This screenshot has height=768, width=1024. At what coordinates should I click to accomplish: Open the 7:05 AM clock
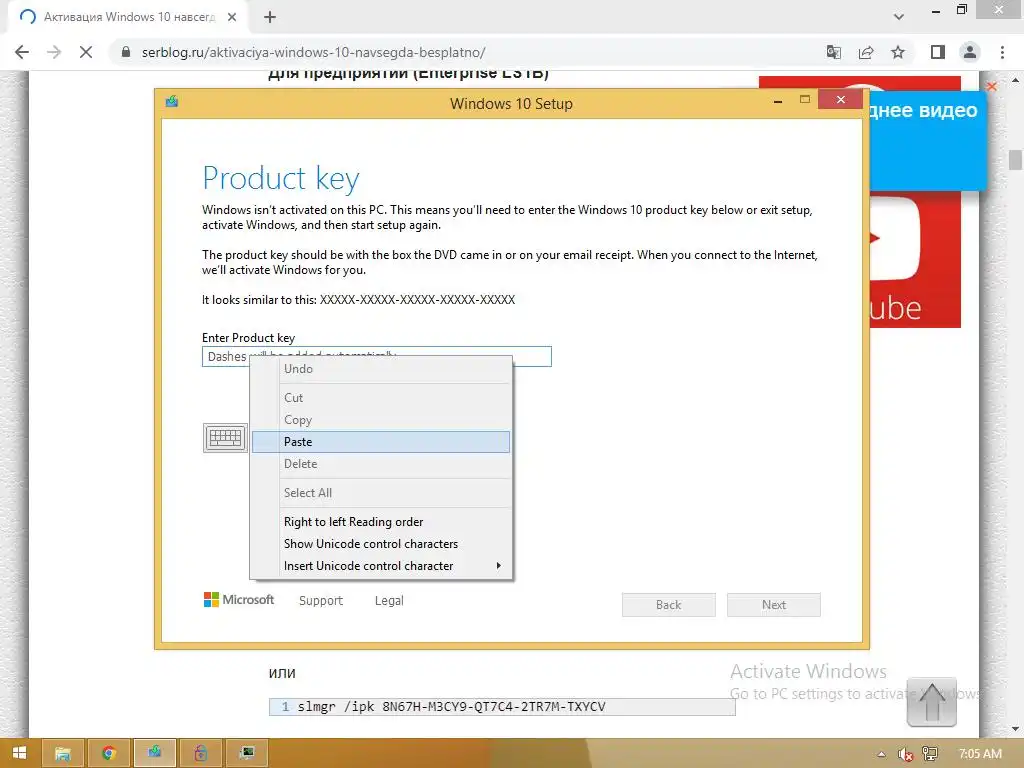point(980,754)
